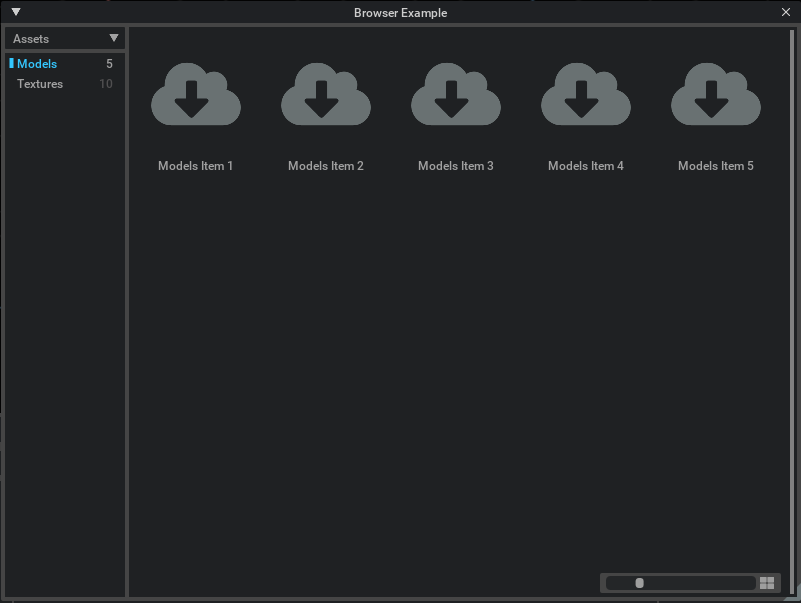Download Models Item 3 via its cloud icon
This screenshot has width=801, height=603.
tap(456, 95)
